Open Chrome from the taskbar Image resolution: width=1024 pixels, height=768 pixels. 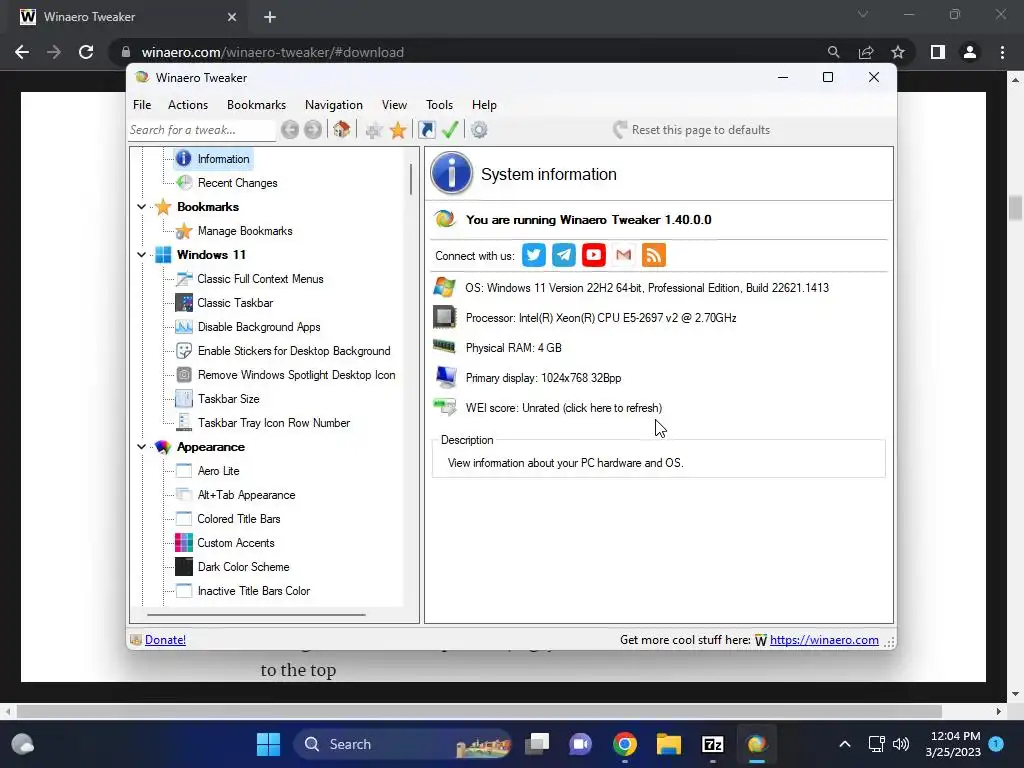(x=625, y=744)
